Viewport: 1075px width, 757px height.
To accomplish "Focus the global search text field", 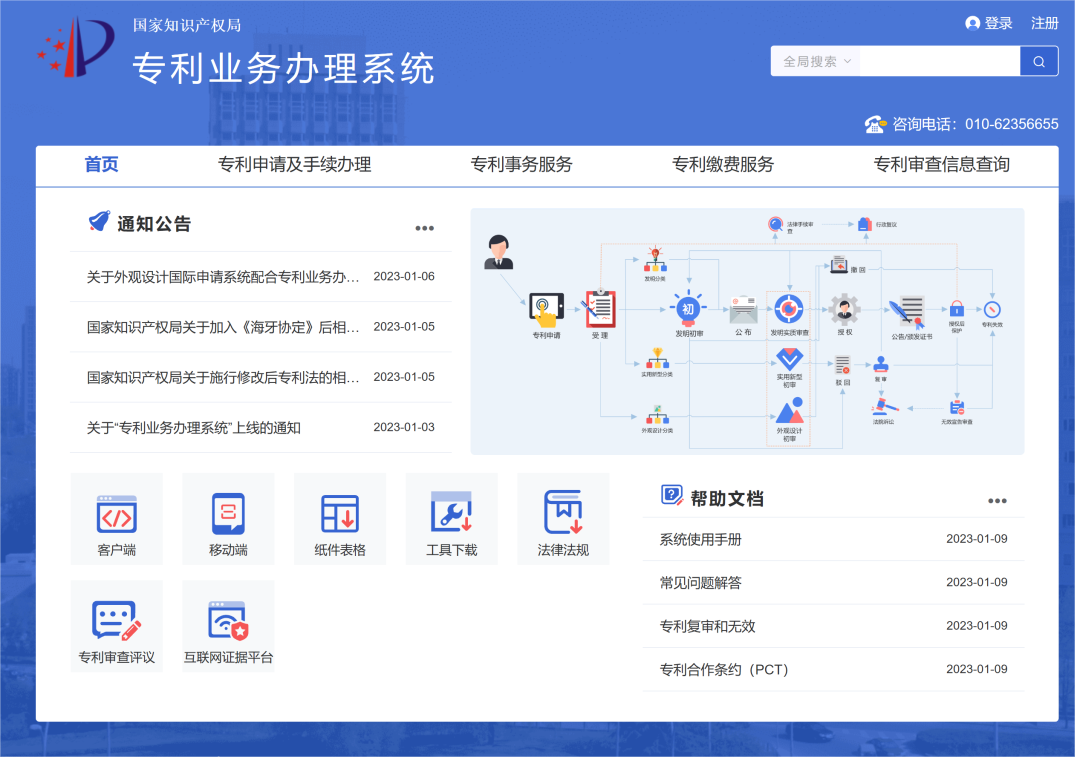I will [x=939, y=61].
